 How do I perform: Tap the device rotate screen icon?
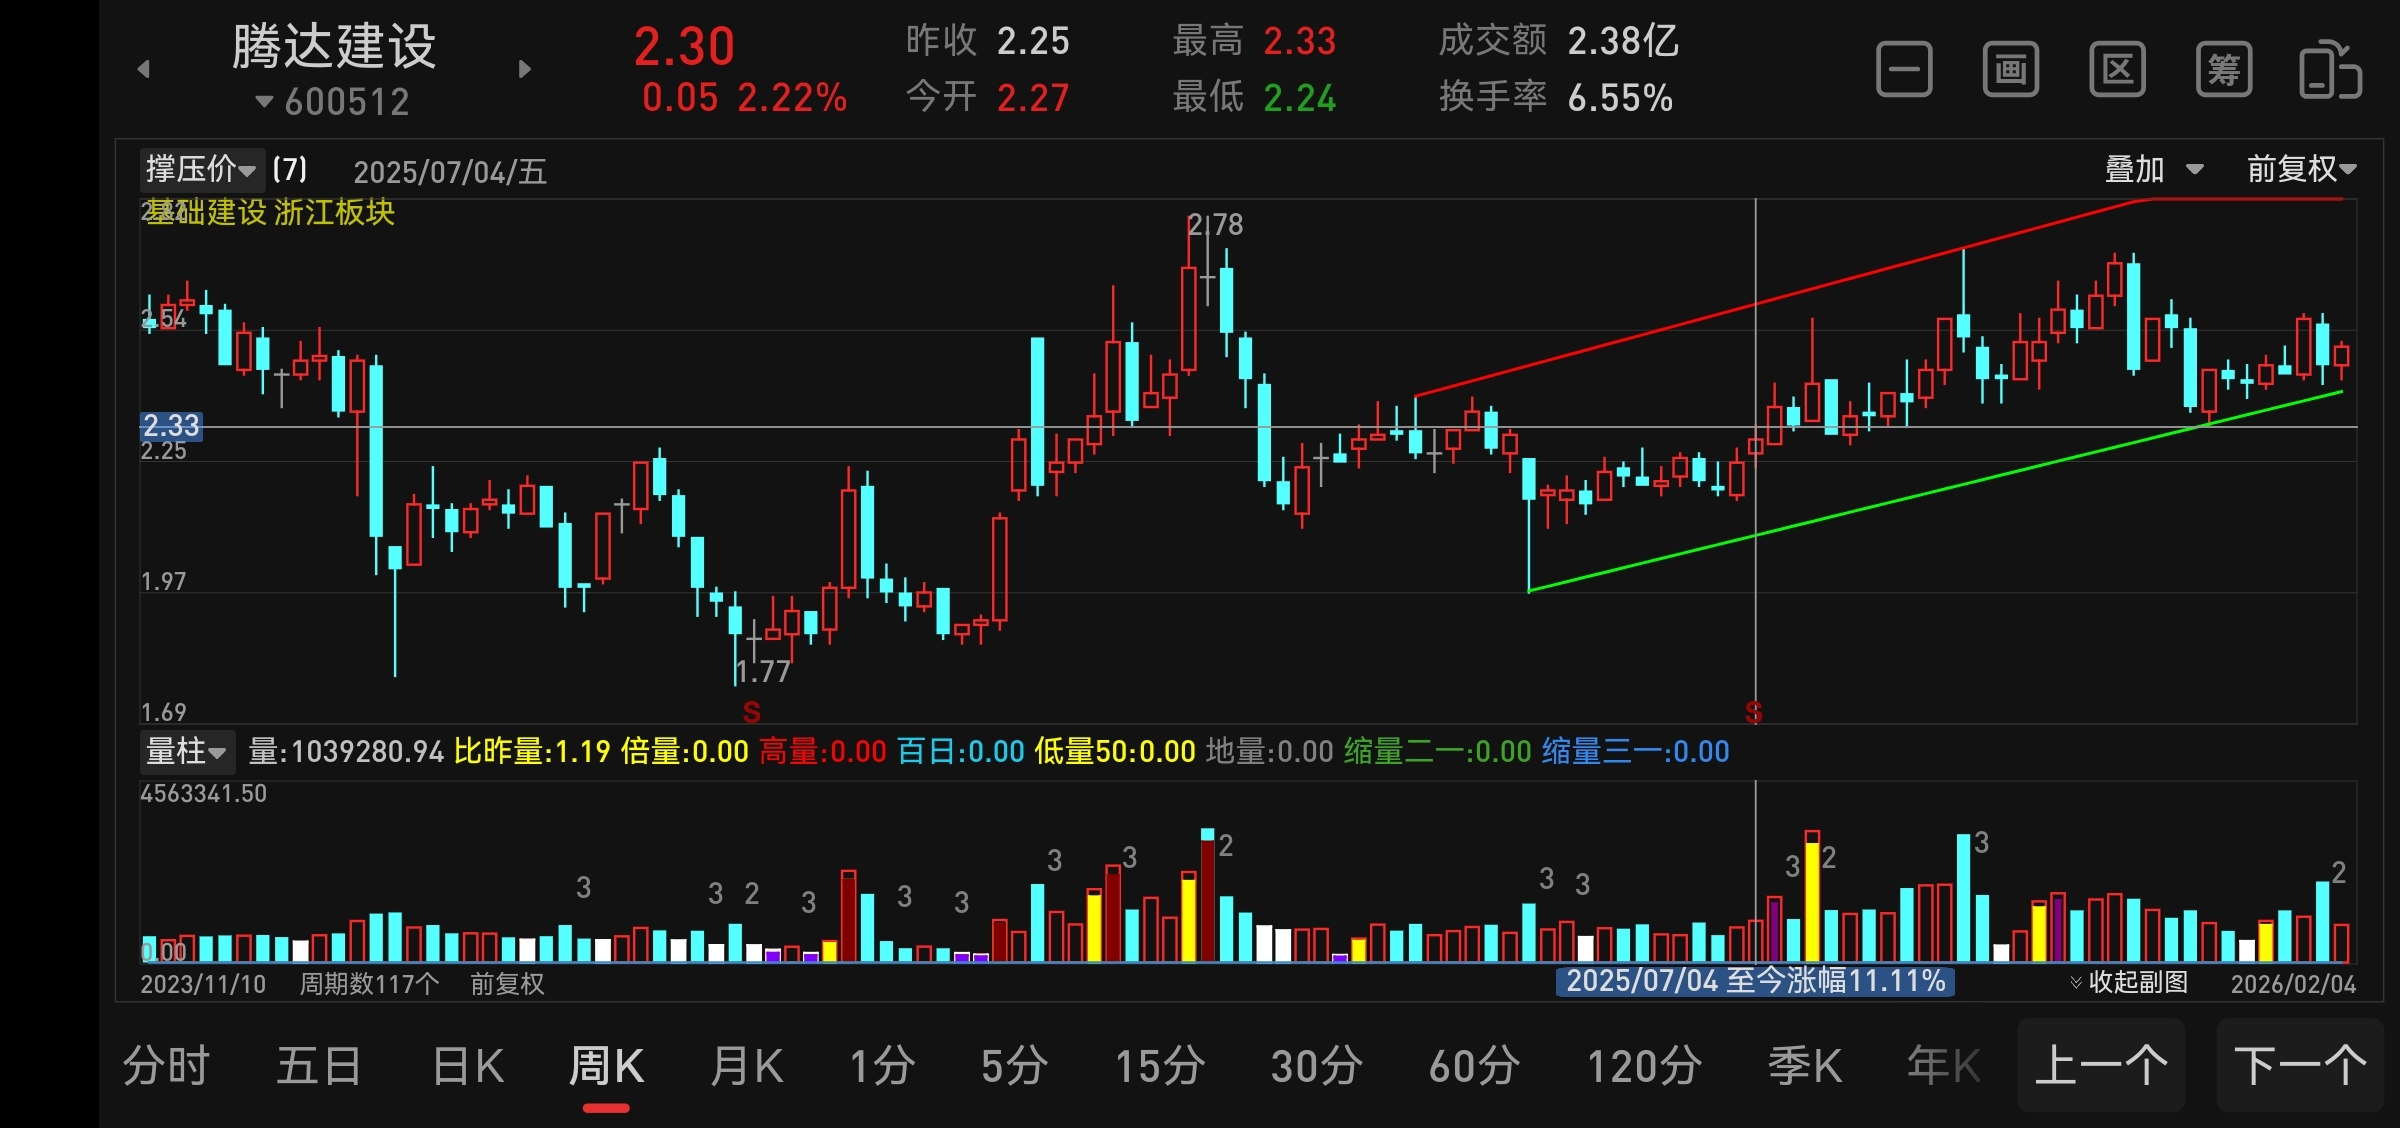point(2330,70)
